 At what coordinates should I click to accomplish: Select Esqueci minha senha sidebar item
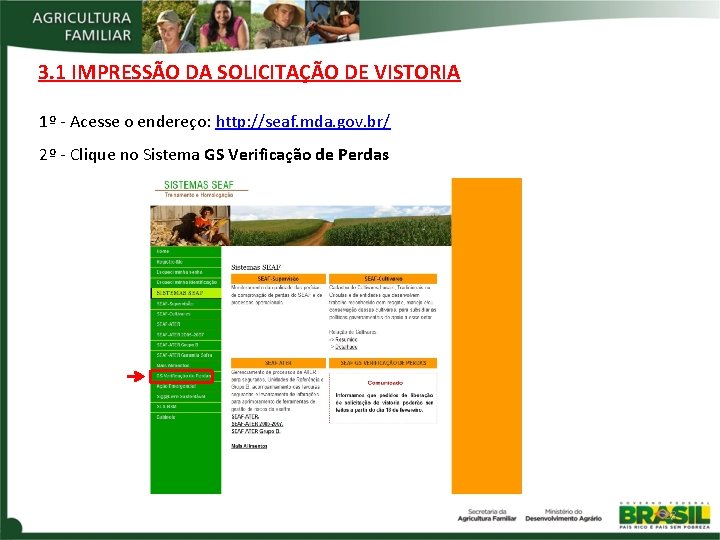[x=179, y=272]
